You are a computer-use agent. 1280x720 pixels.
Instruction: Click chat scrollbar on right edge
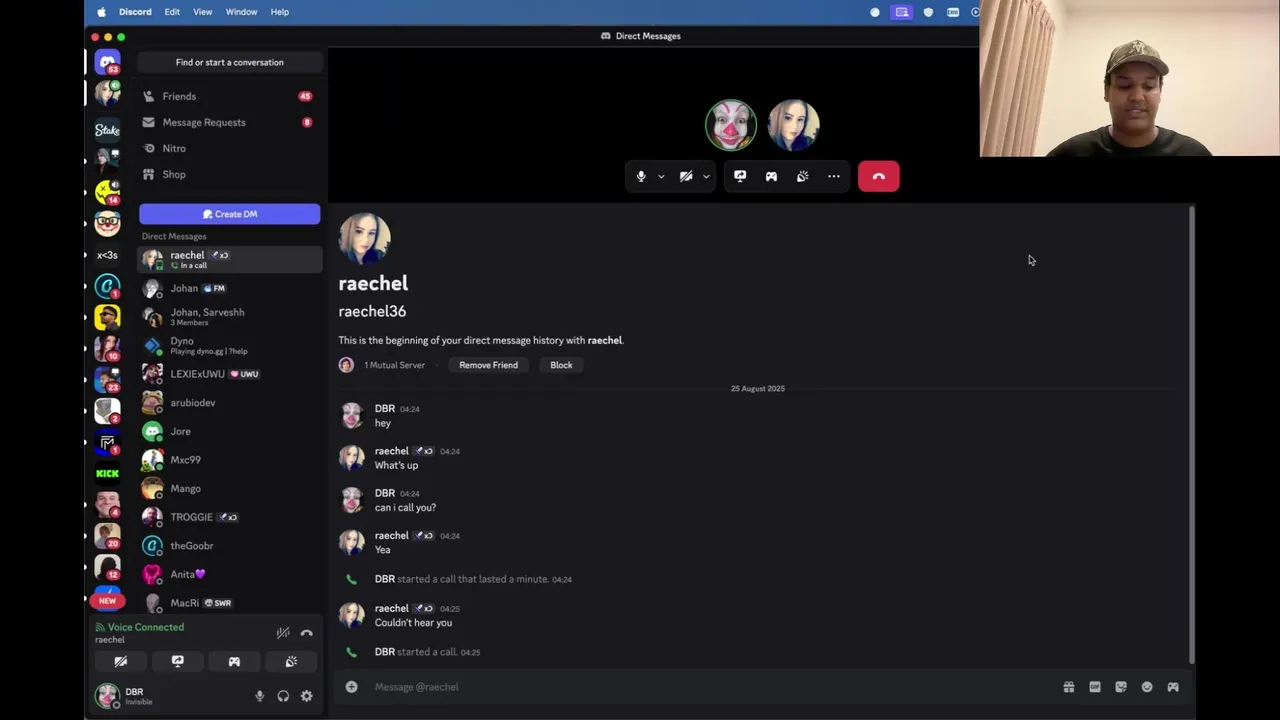point(1191,435)
